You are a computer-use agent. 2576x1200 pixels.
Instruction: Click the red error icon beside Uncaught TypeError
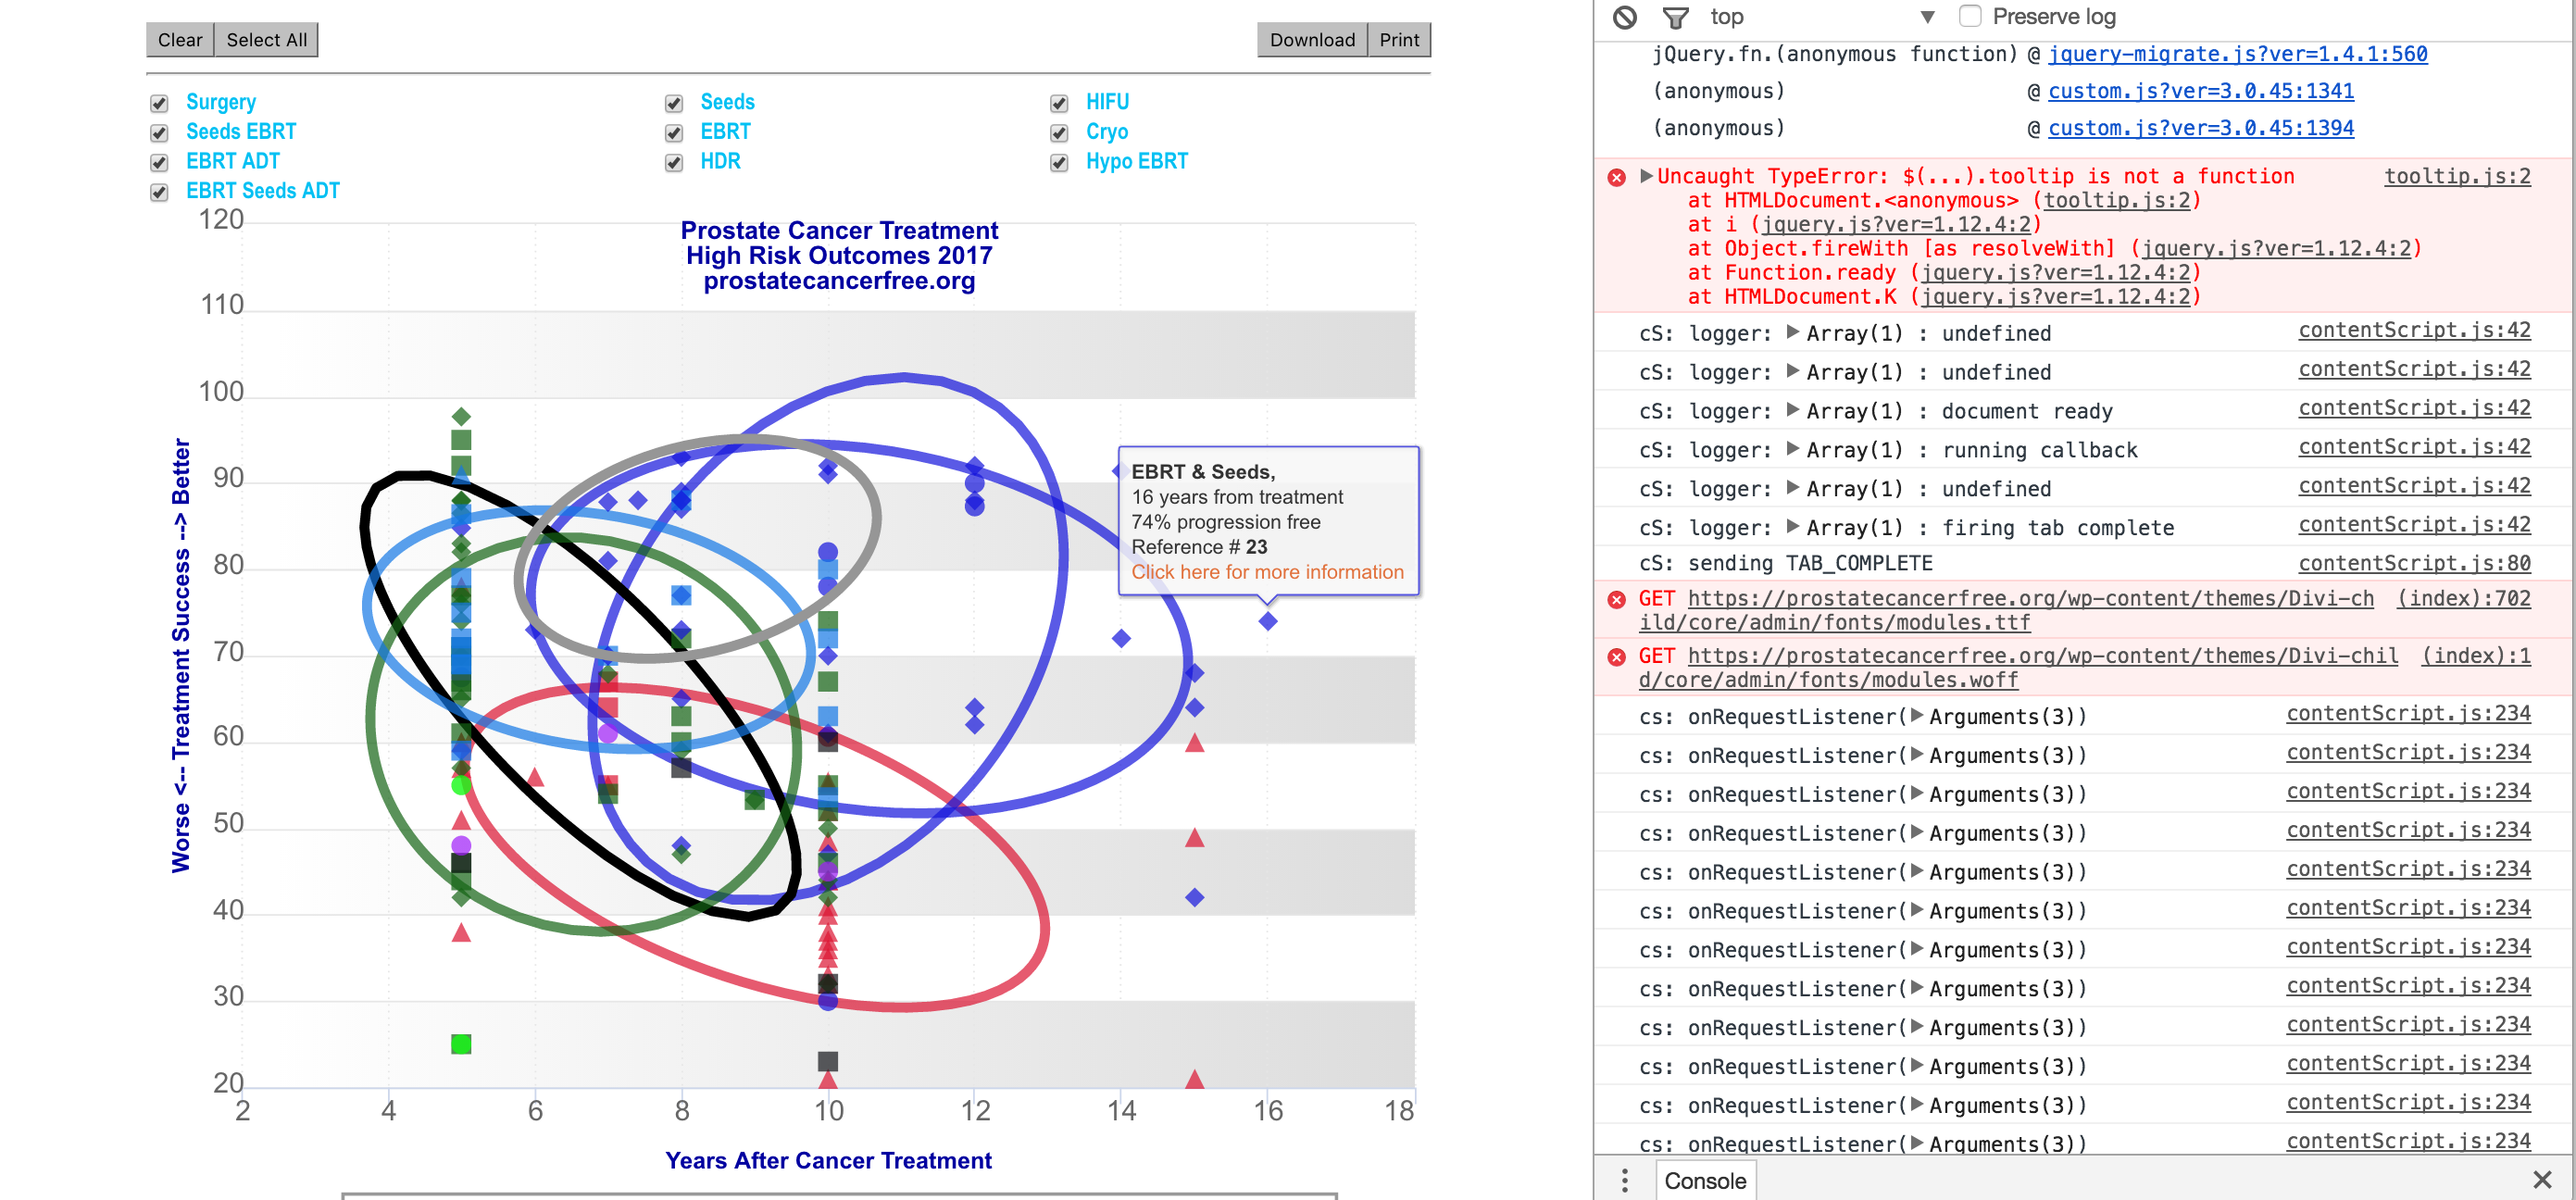click(1616, 178)
